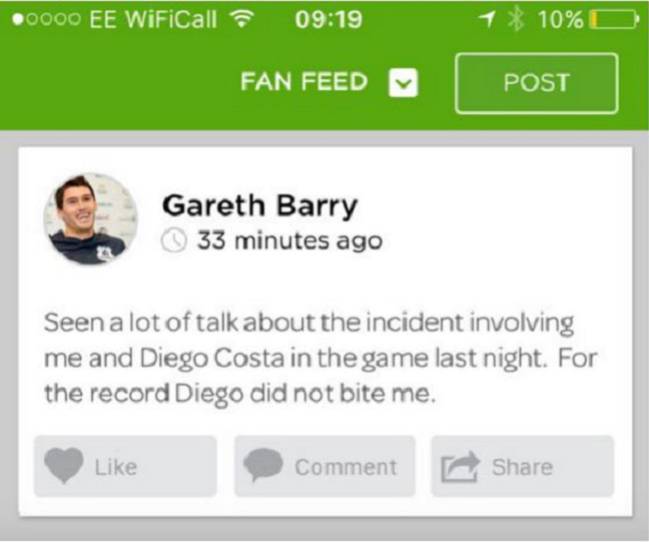Click the POST button
The width and height of the screenshot is (649, 542).
click(537, 83)
